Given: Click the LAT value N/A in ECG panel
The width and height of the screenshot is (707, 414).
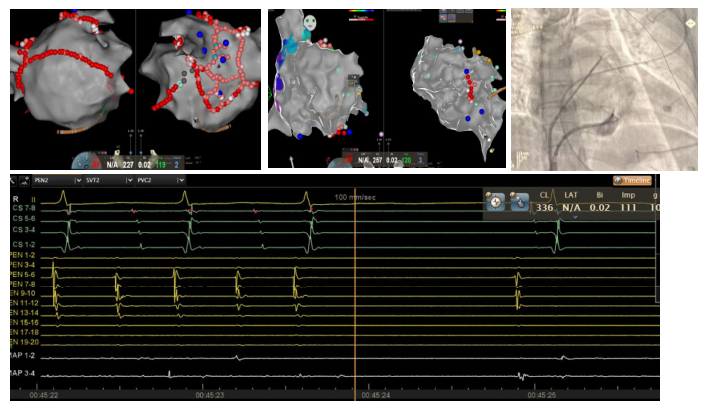Looking at the screenshot, I should pyautogui.click(x=571, y=207).
